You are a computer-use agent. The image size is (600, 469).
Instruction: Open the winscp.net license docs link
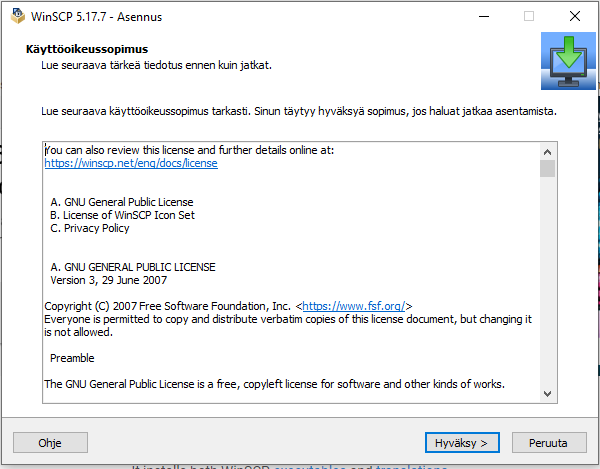click(130, 163)
